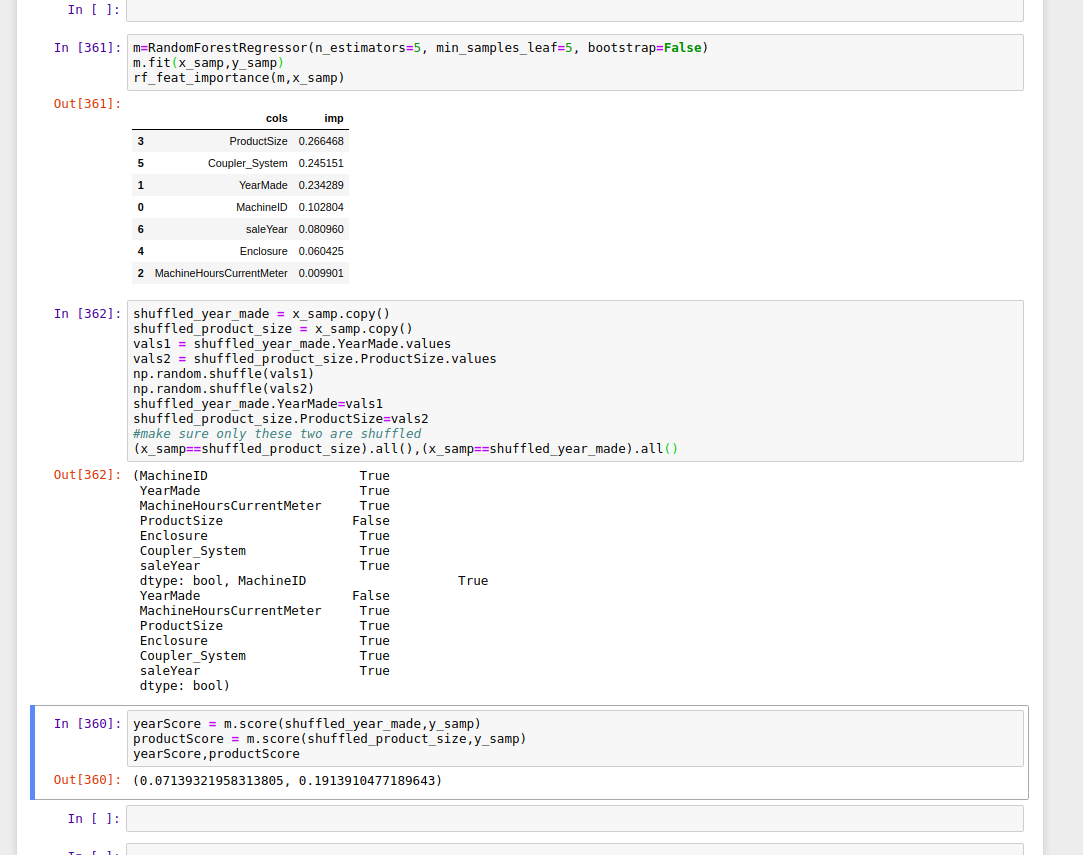1083x855 pixels.
Task: Click the 0.234289 importance value for YearMade
Action: 321,185
